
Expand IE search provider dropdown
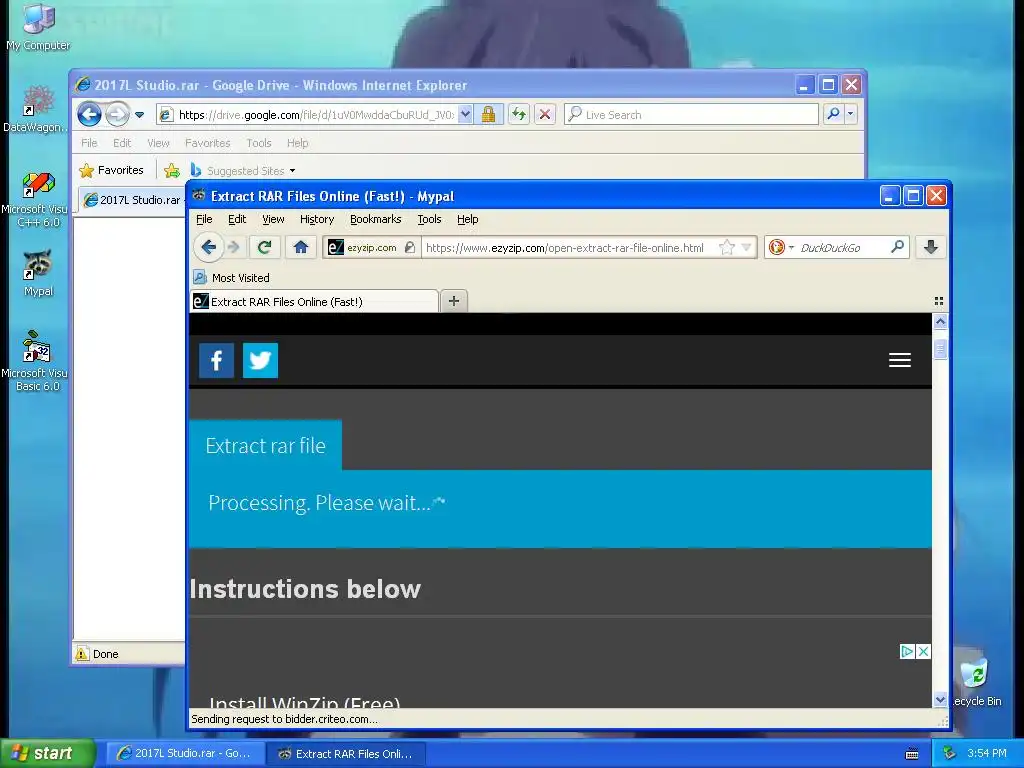(x=850, y=114)
